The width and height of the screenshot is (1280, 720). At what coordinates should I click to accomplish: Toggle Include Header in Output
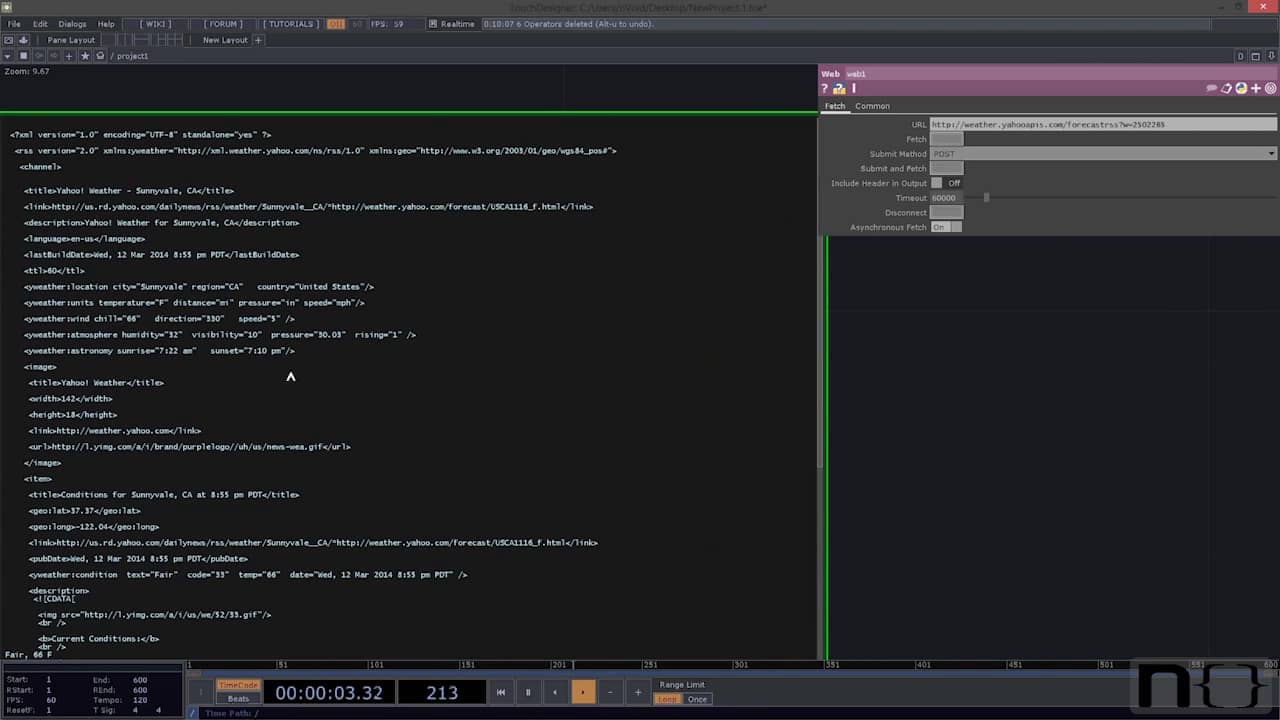point(937,183)
